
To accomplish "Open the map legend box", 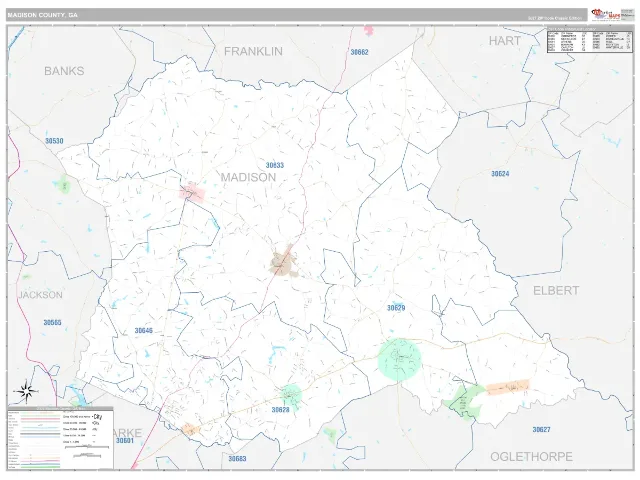I will tap(60, 438).
